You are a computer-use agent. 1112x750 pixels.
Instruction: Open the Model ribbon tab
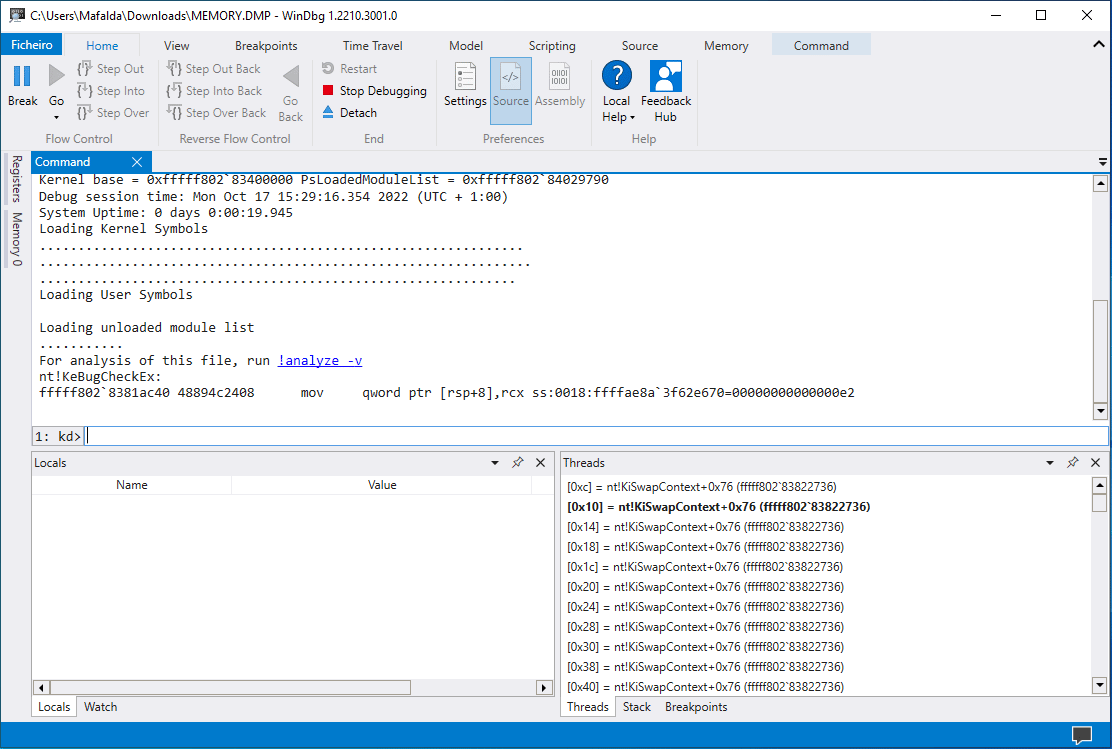coord(466,45)
